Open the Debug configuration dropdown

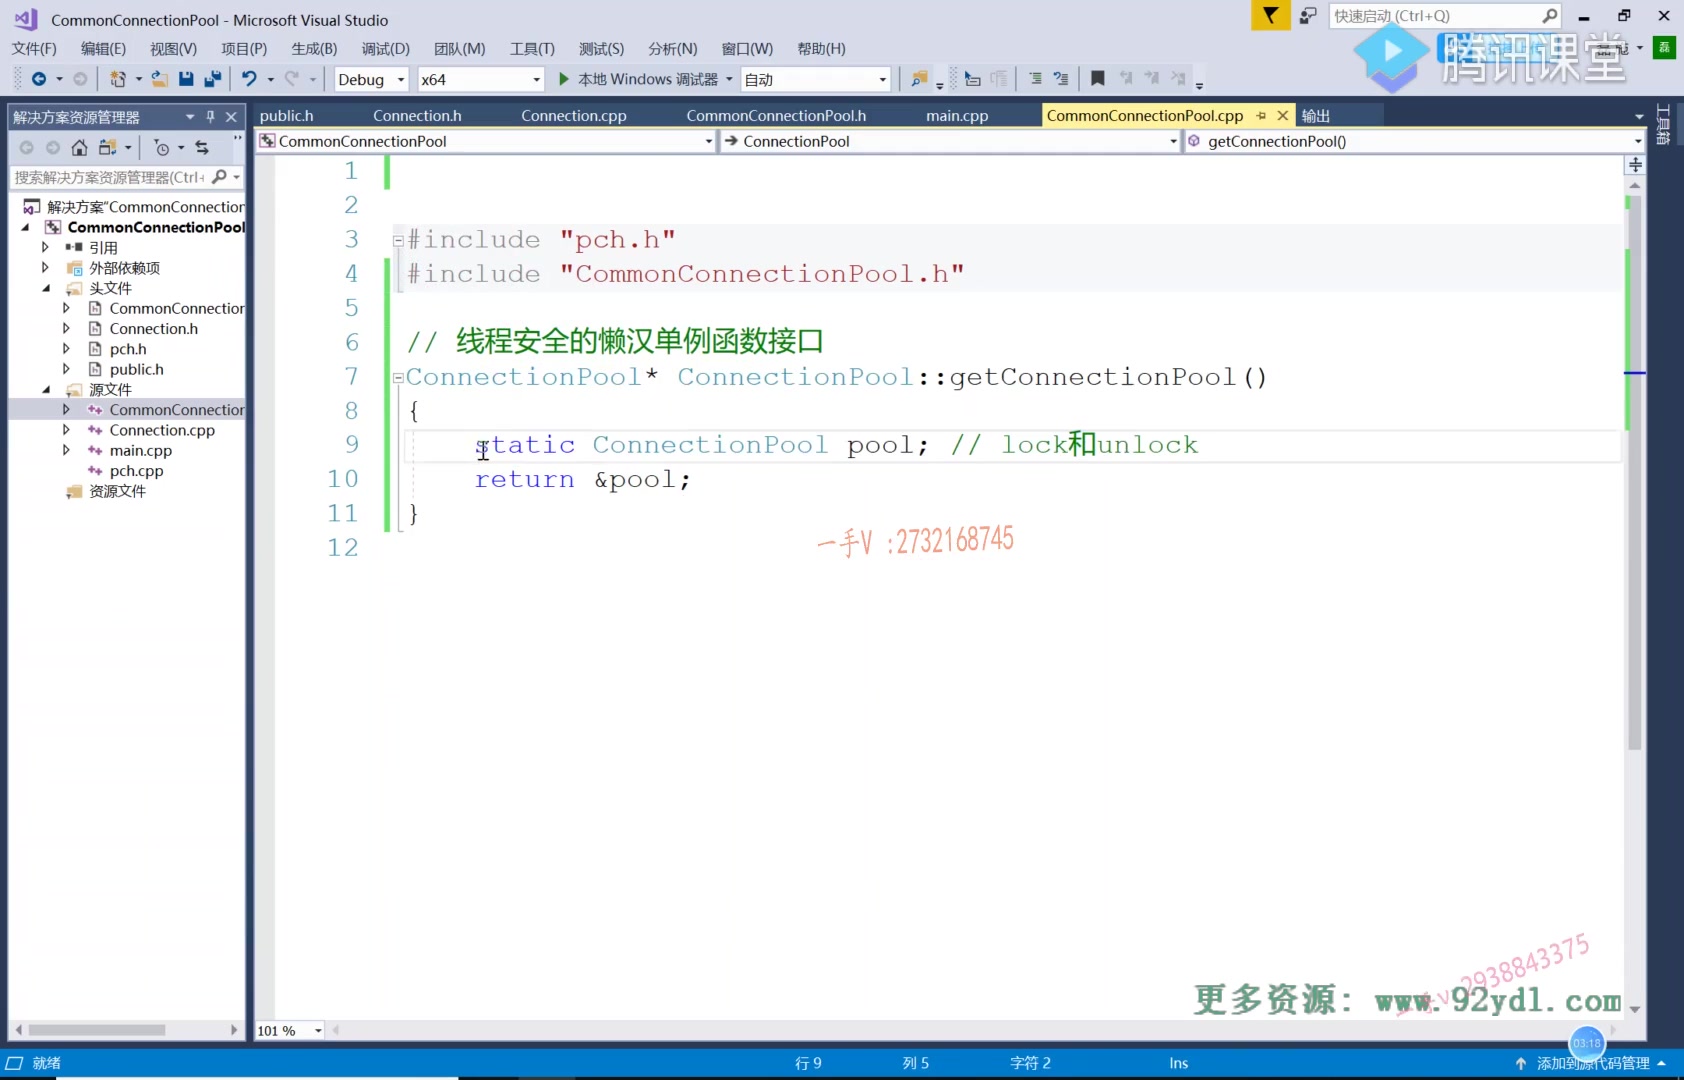(x=401, y=79)
